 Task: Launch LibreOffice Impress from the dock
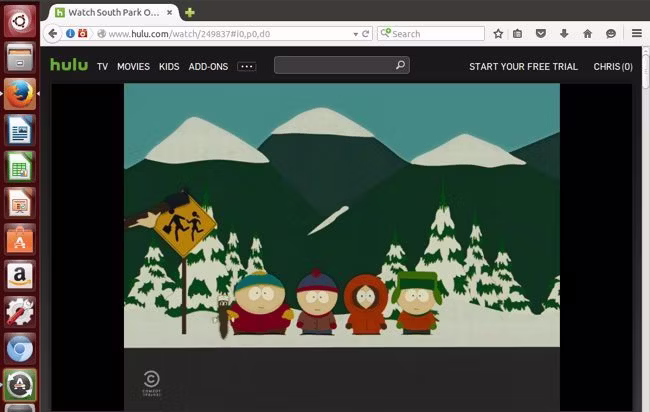pyautogui.click(x=19, y=203)
